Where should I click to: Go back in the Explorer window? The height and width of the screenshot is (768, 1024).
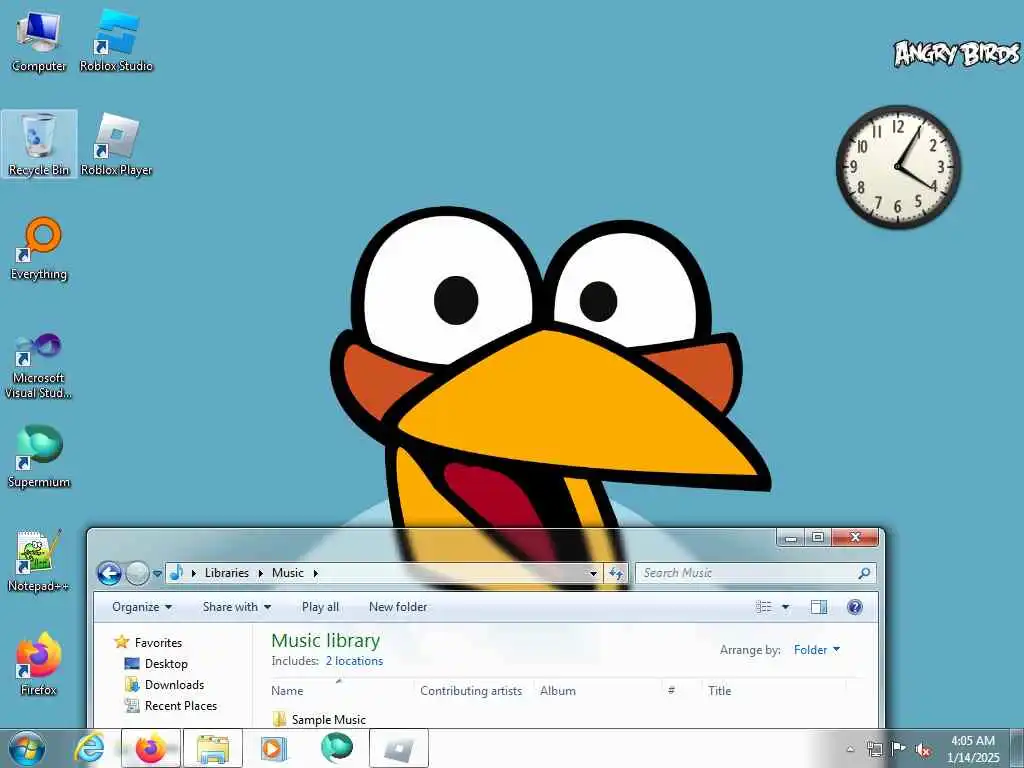(x=109, y=573)
